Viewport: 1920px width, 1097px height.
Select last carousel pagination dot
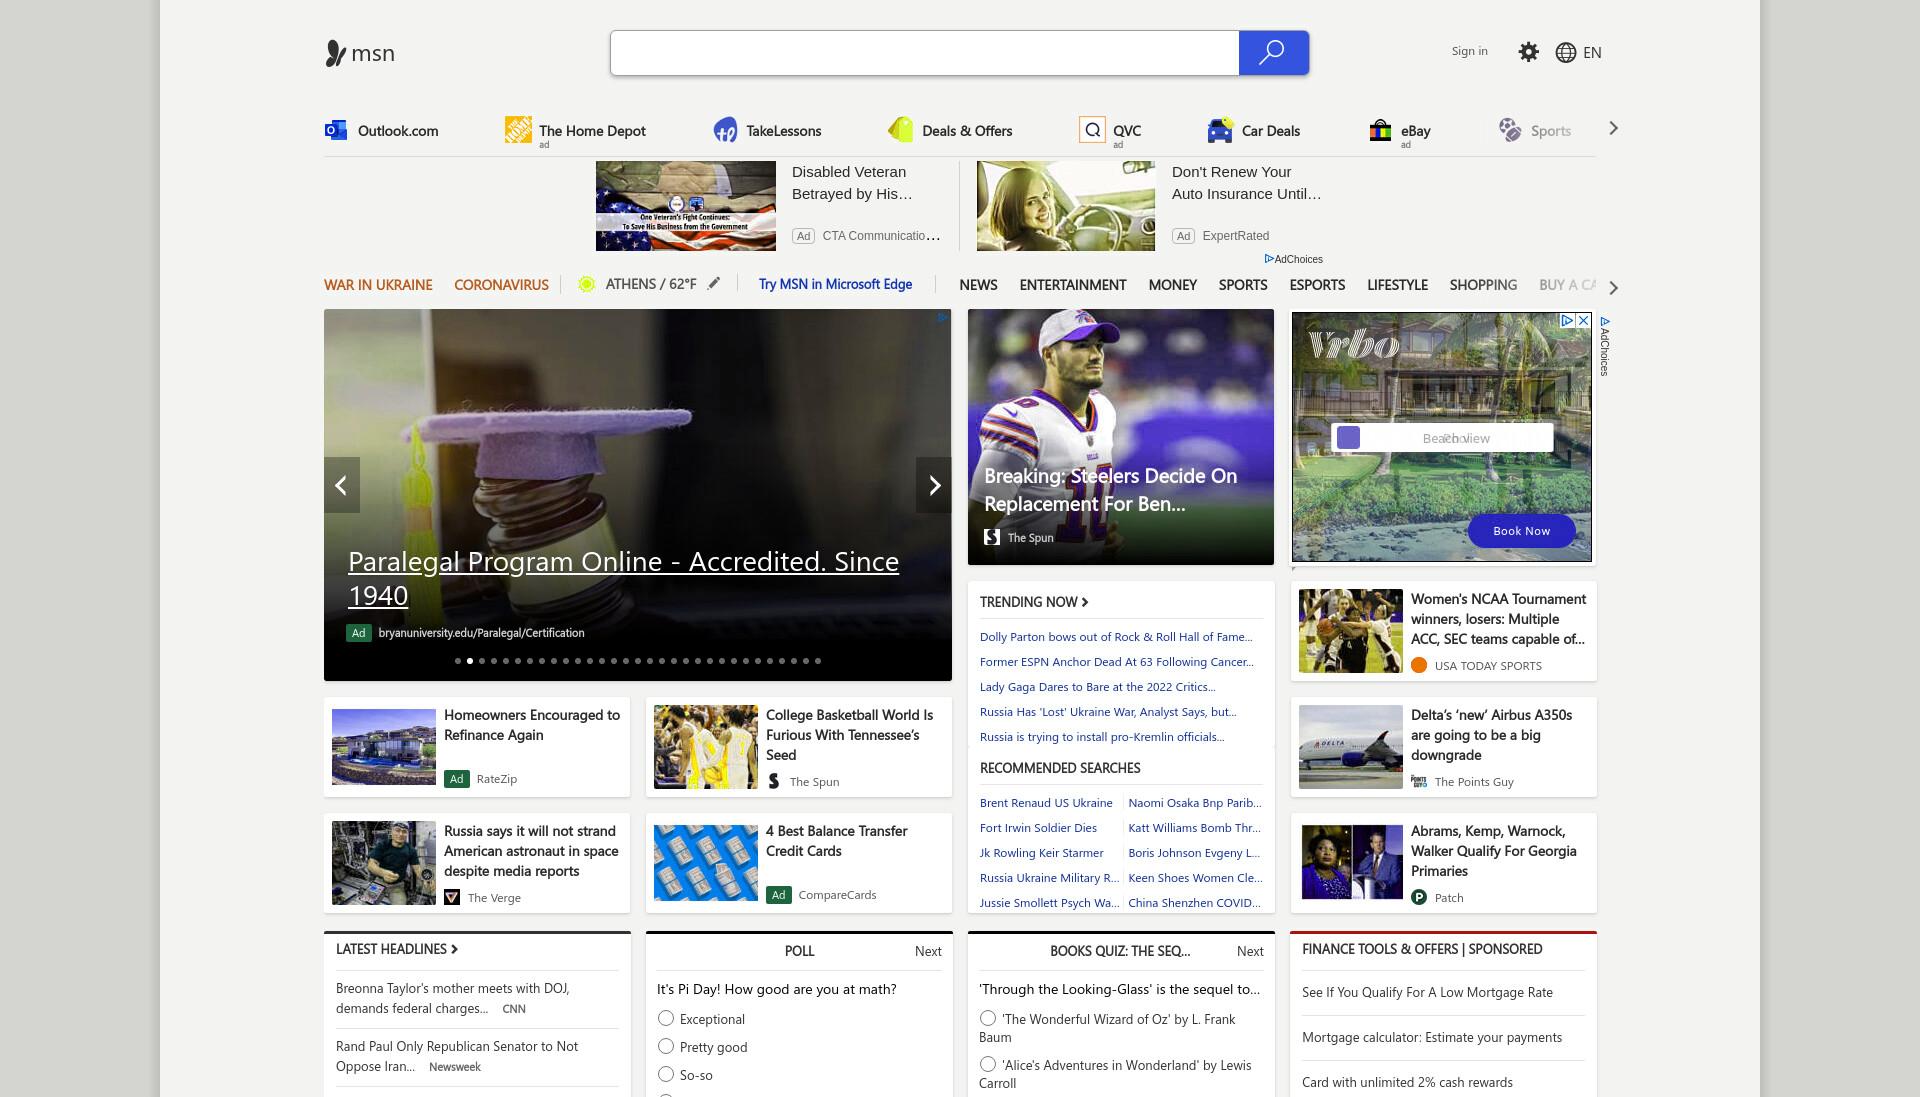point(818,661)
